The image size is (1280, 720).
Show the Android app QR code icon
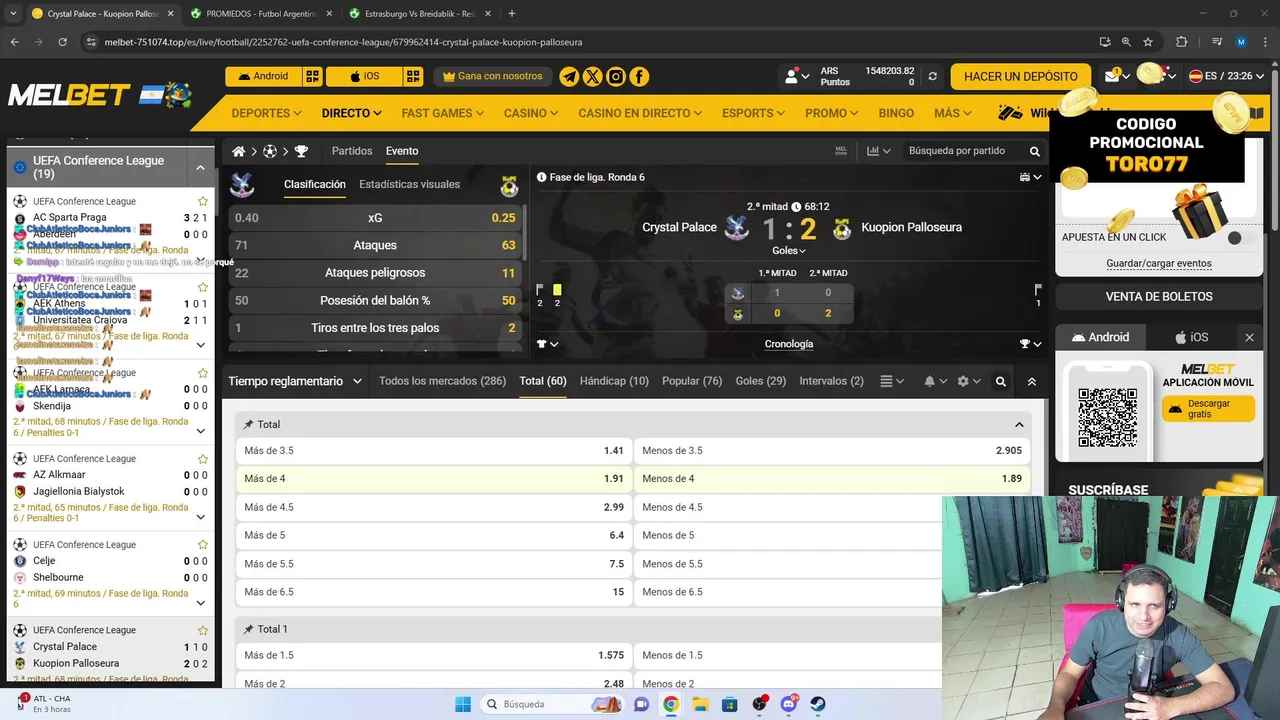click(313, 76)
